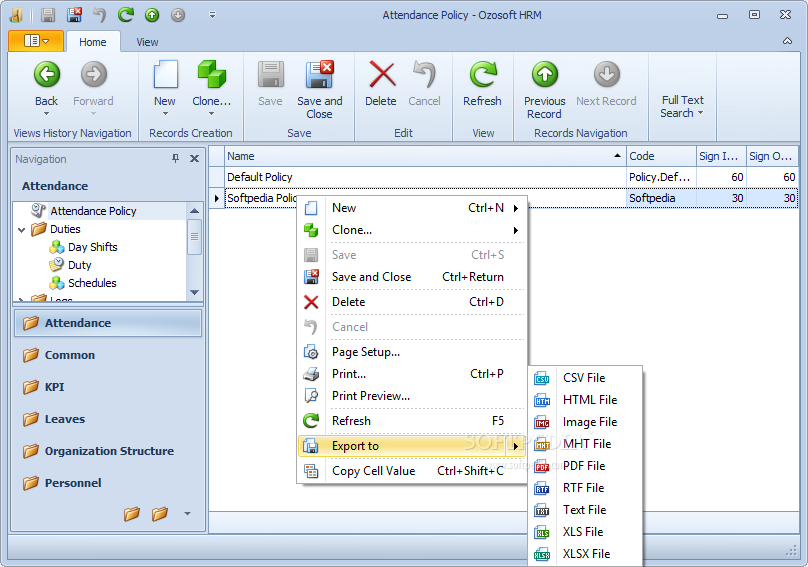Screen dimensions: 808x567
Task: Choose HTML File export option
Action: coord(585,400)
